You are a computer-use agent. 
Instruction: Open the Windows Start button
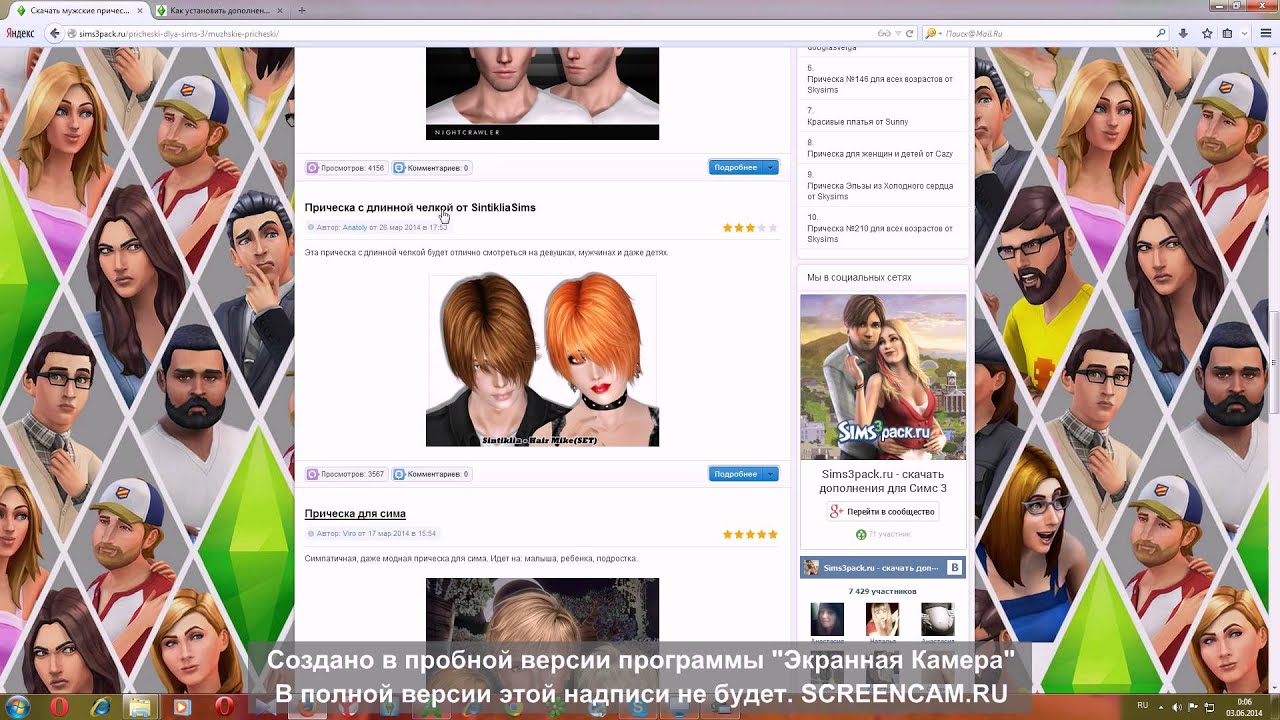click(x=17, y=707)
